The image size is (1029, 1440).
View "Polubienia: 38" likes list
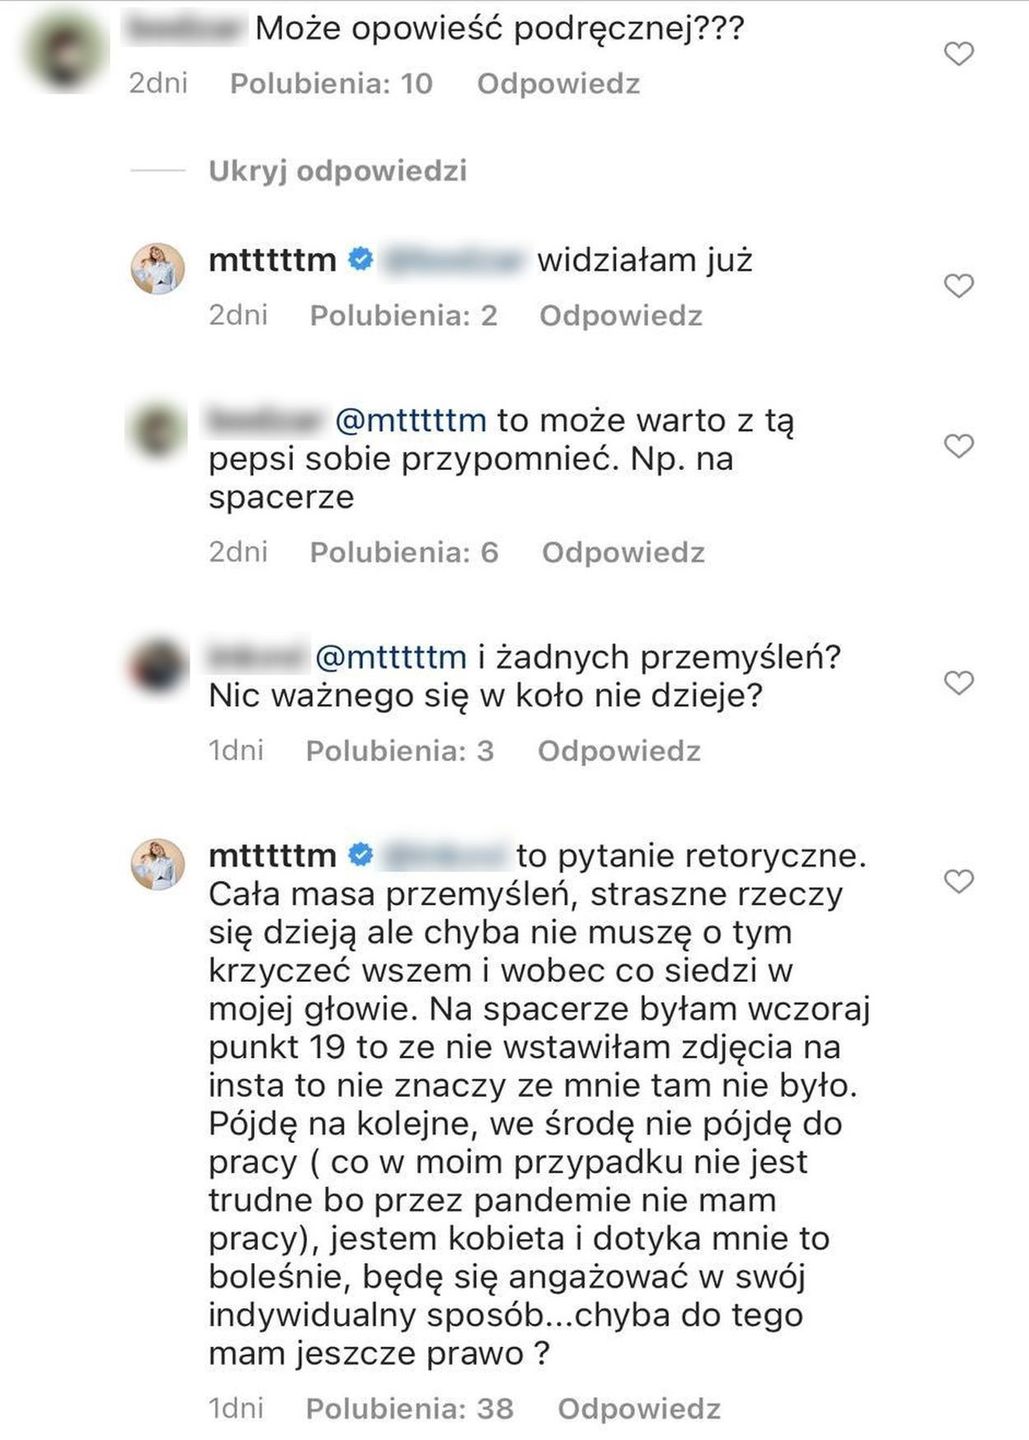click(x=409, y=1409)
